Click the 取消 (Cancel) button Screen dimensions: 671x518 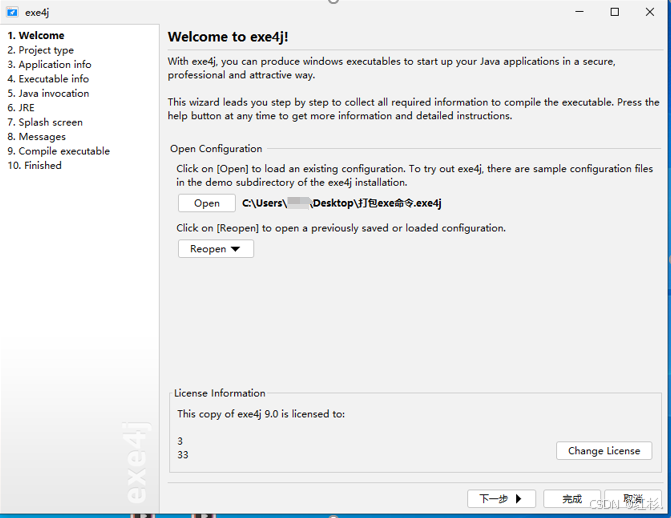pos(633,499)
